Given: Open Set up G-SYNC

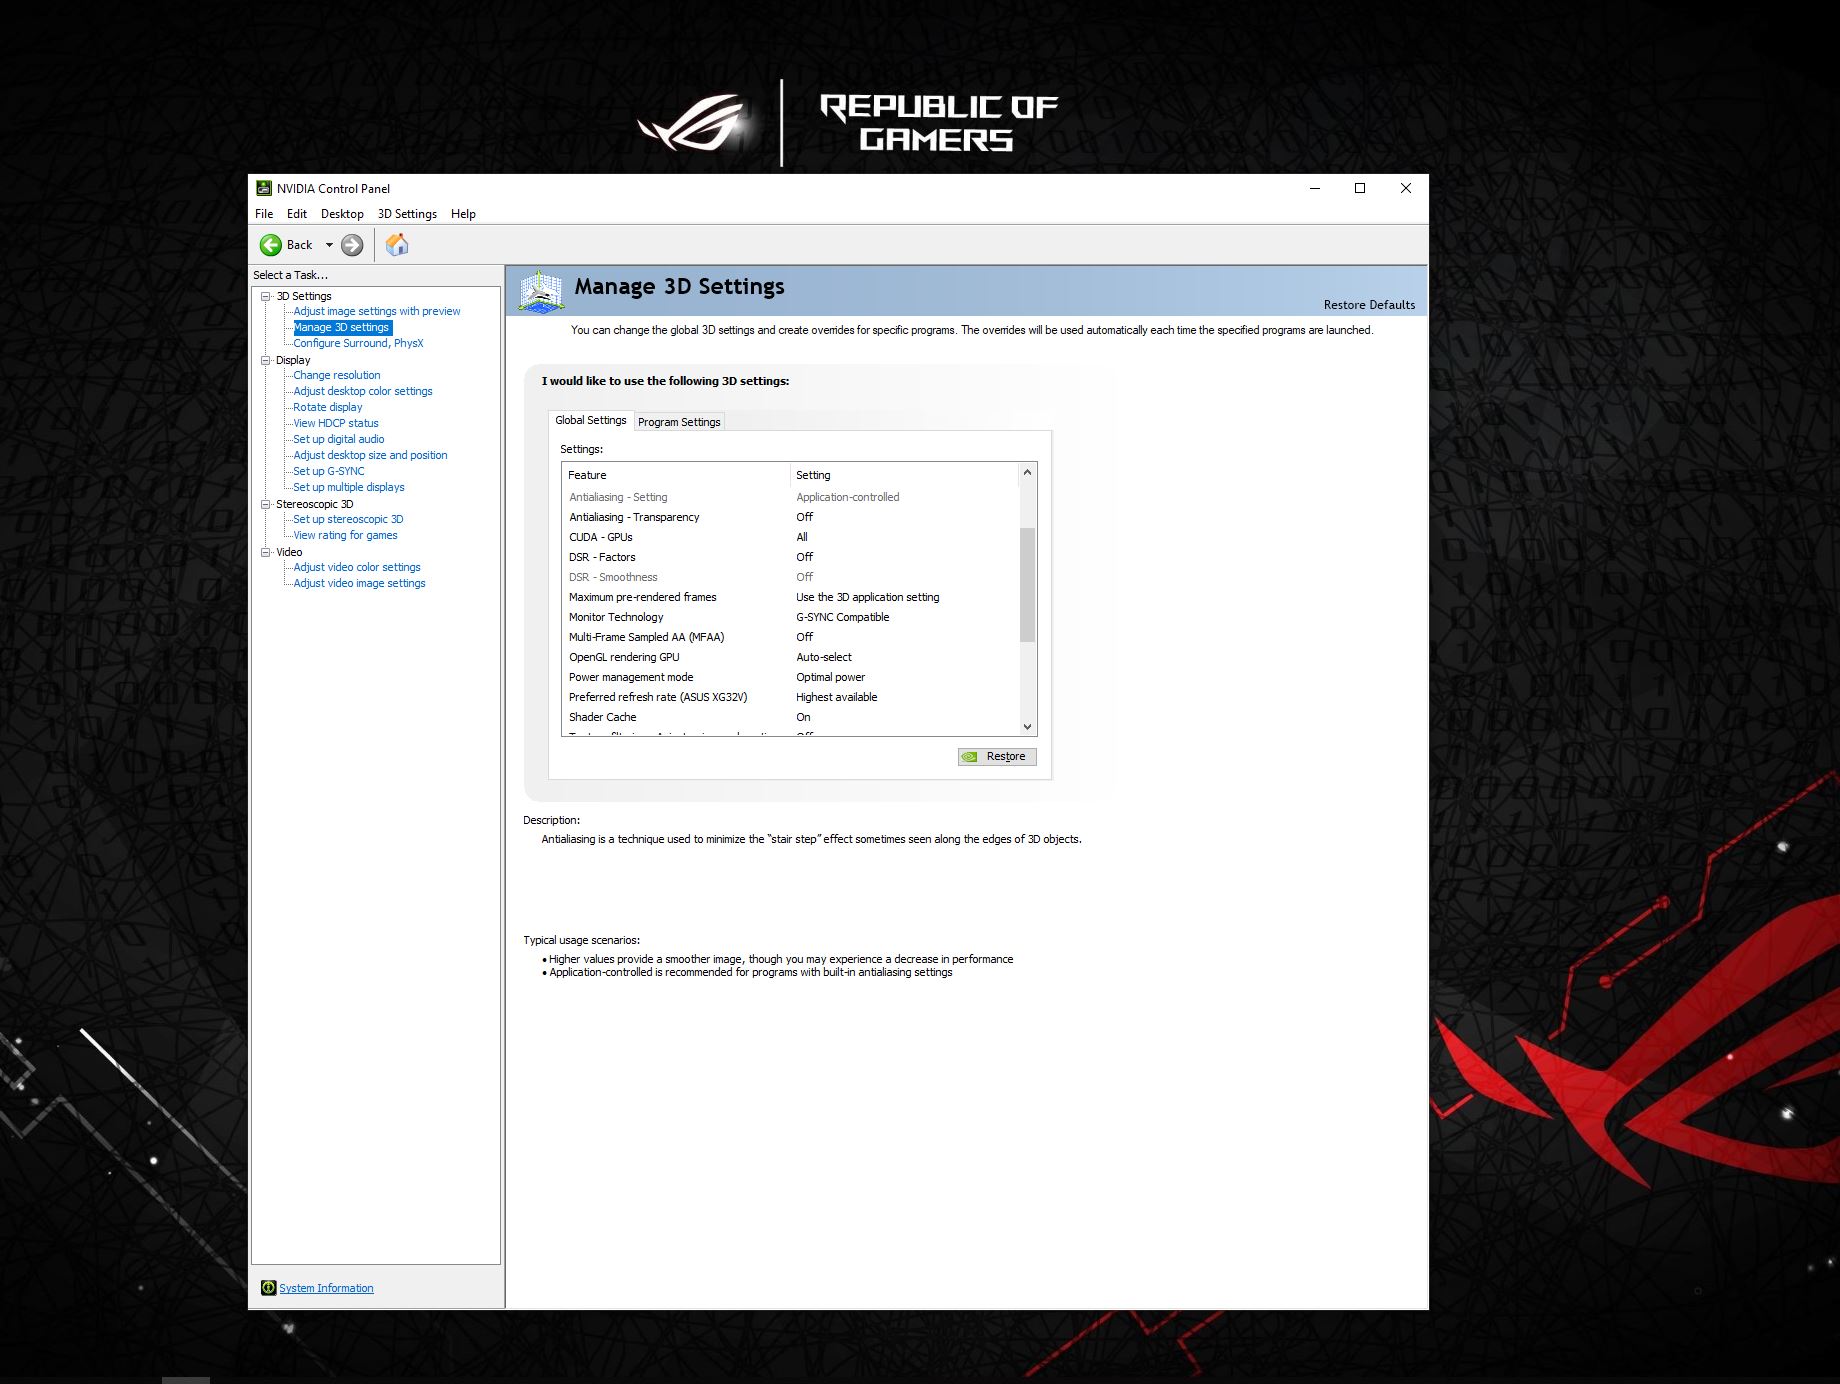Looking at the screenshot, I should 329,471.
